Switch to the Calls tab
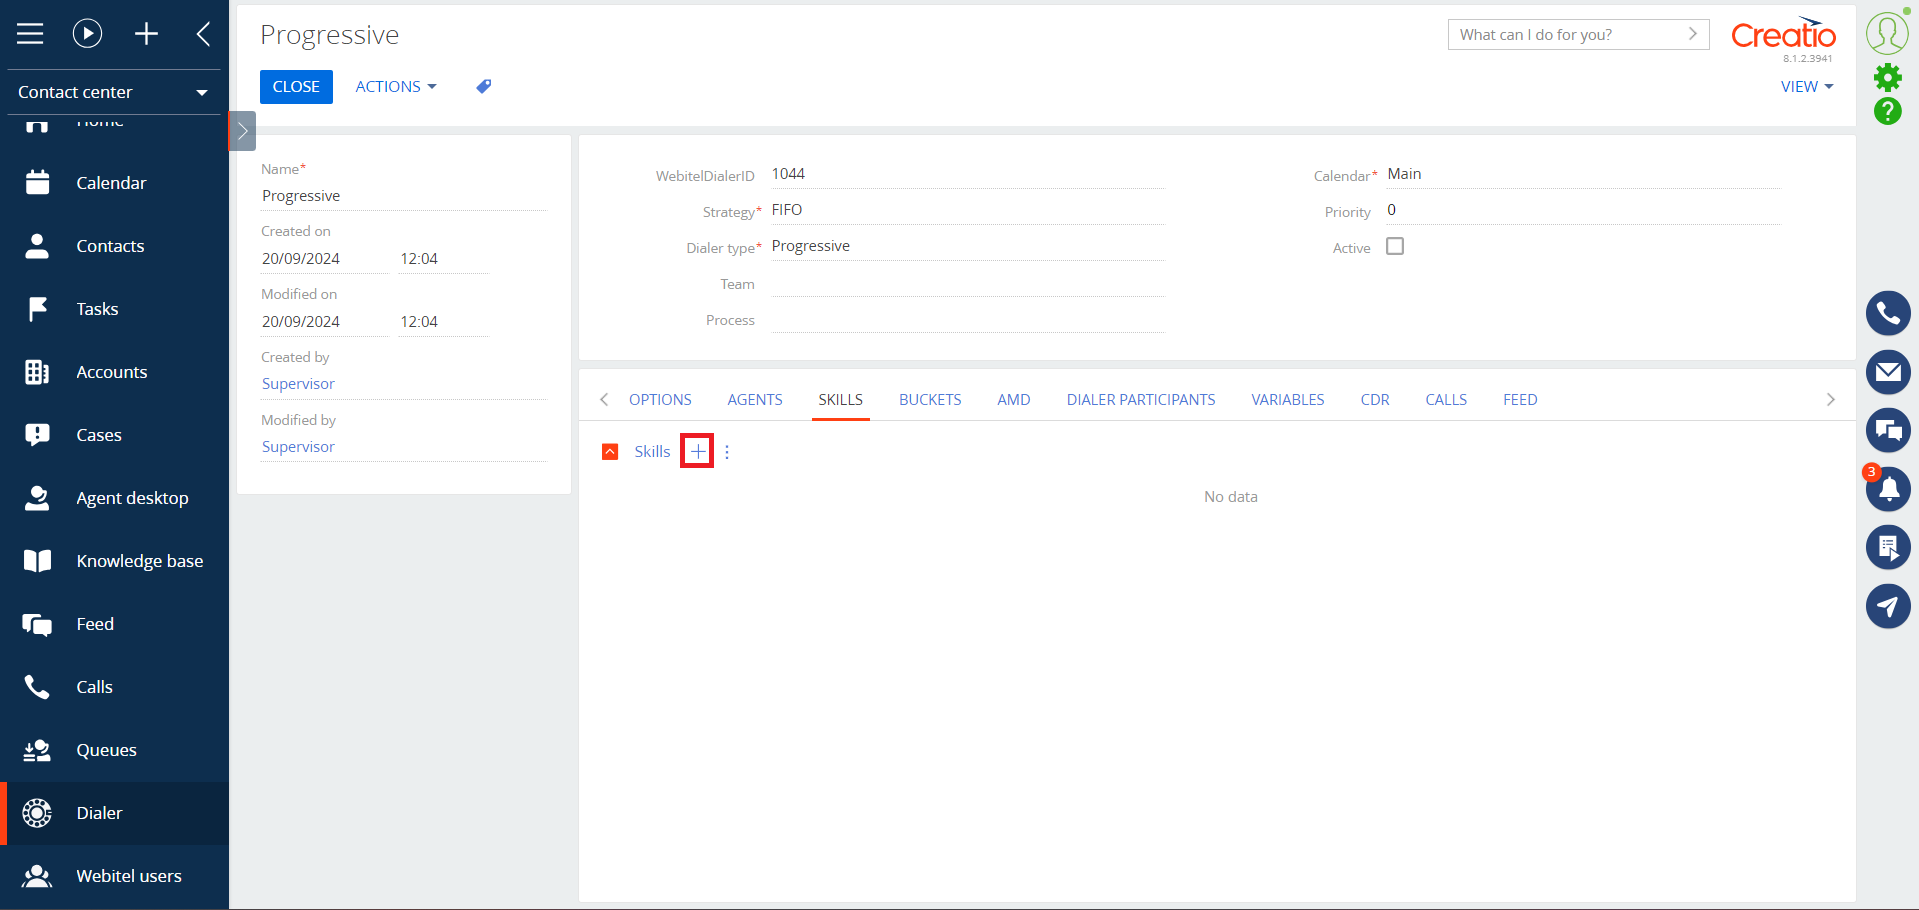The width and height of the screenshot is (1919, 910). coord(1446,400)
